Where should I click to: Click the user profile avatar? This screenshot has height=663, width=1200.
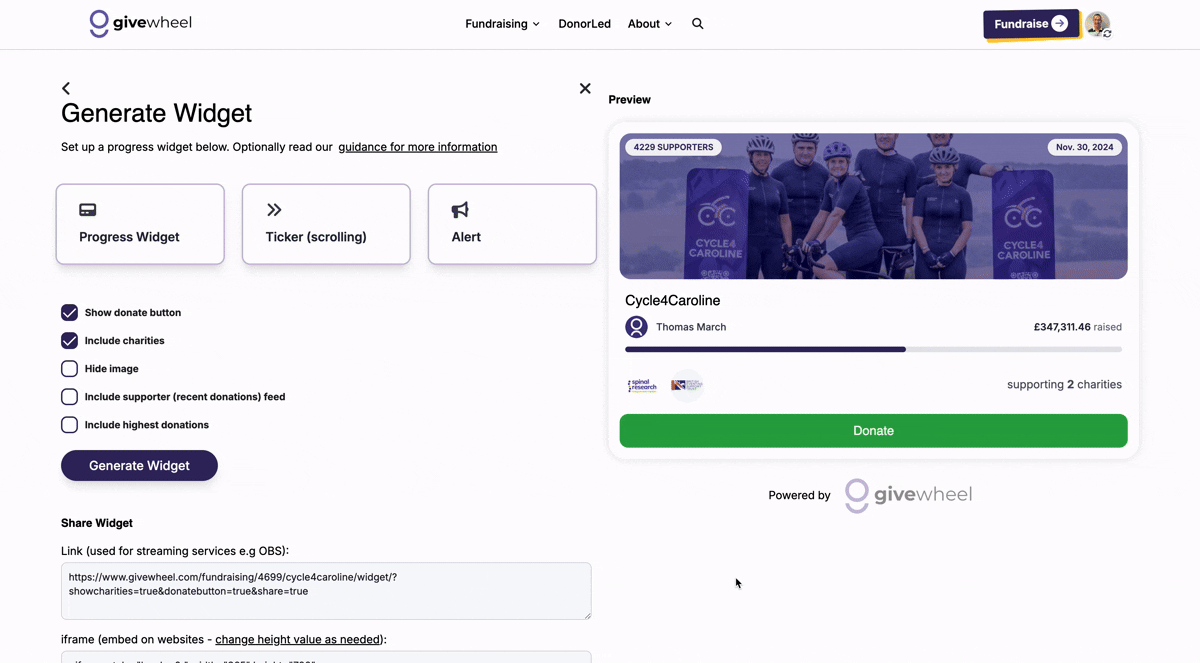pos(1098,24)
